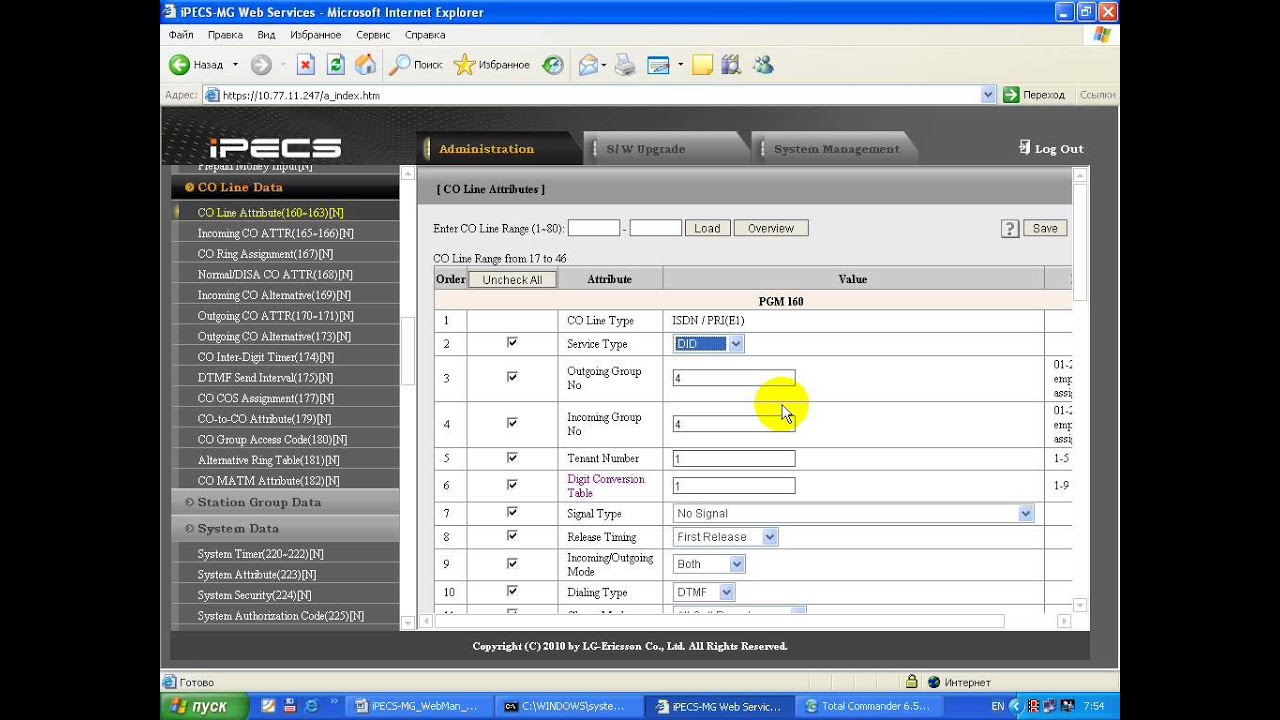Open CO Ring Assignment(167) link
This screenshot has height=720, width=1280.
coord(265,254)
